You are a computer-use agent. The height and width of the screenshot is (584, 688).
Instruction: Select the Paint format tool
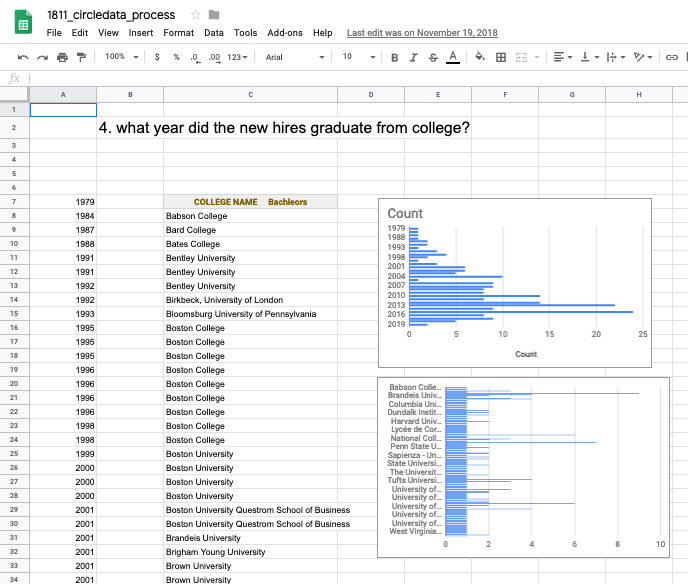82,57
